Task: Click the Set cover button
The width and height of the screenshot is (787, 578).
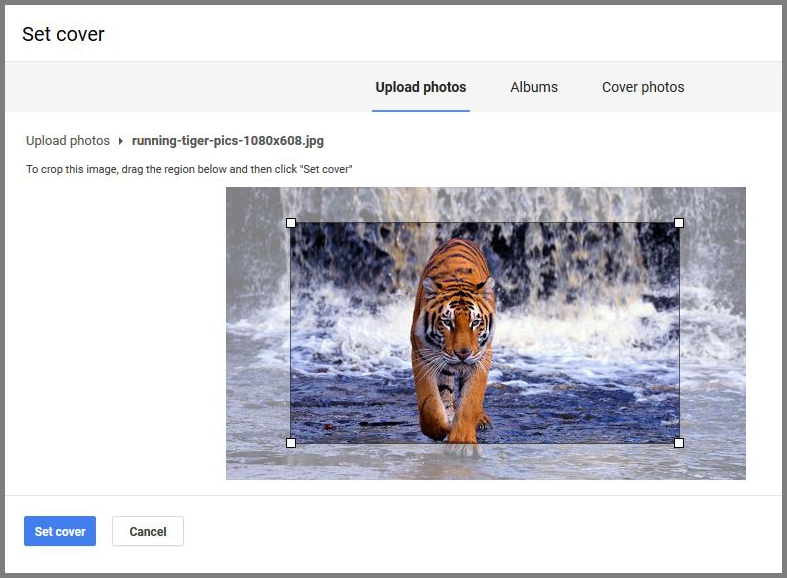Action: (60, 531)
